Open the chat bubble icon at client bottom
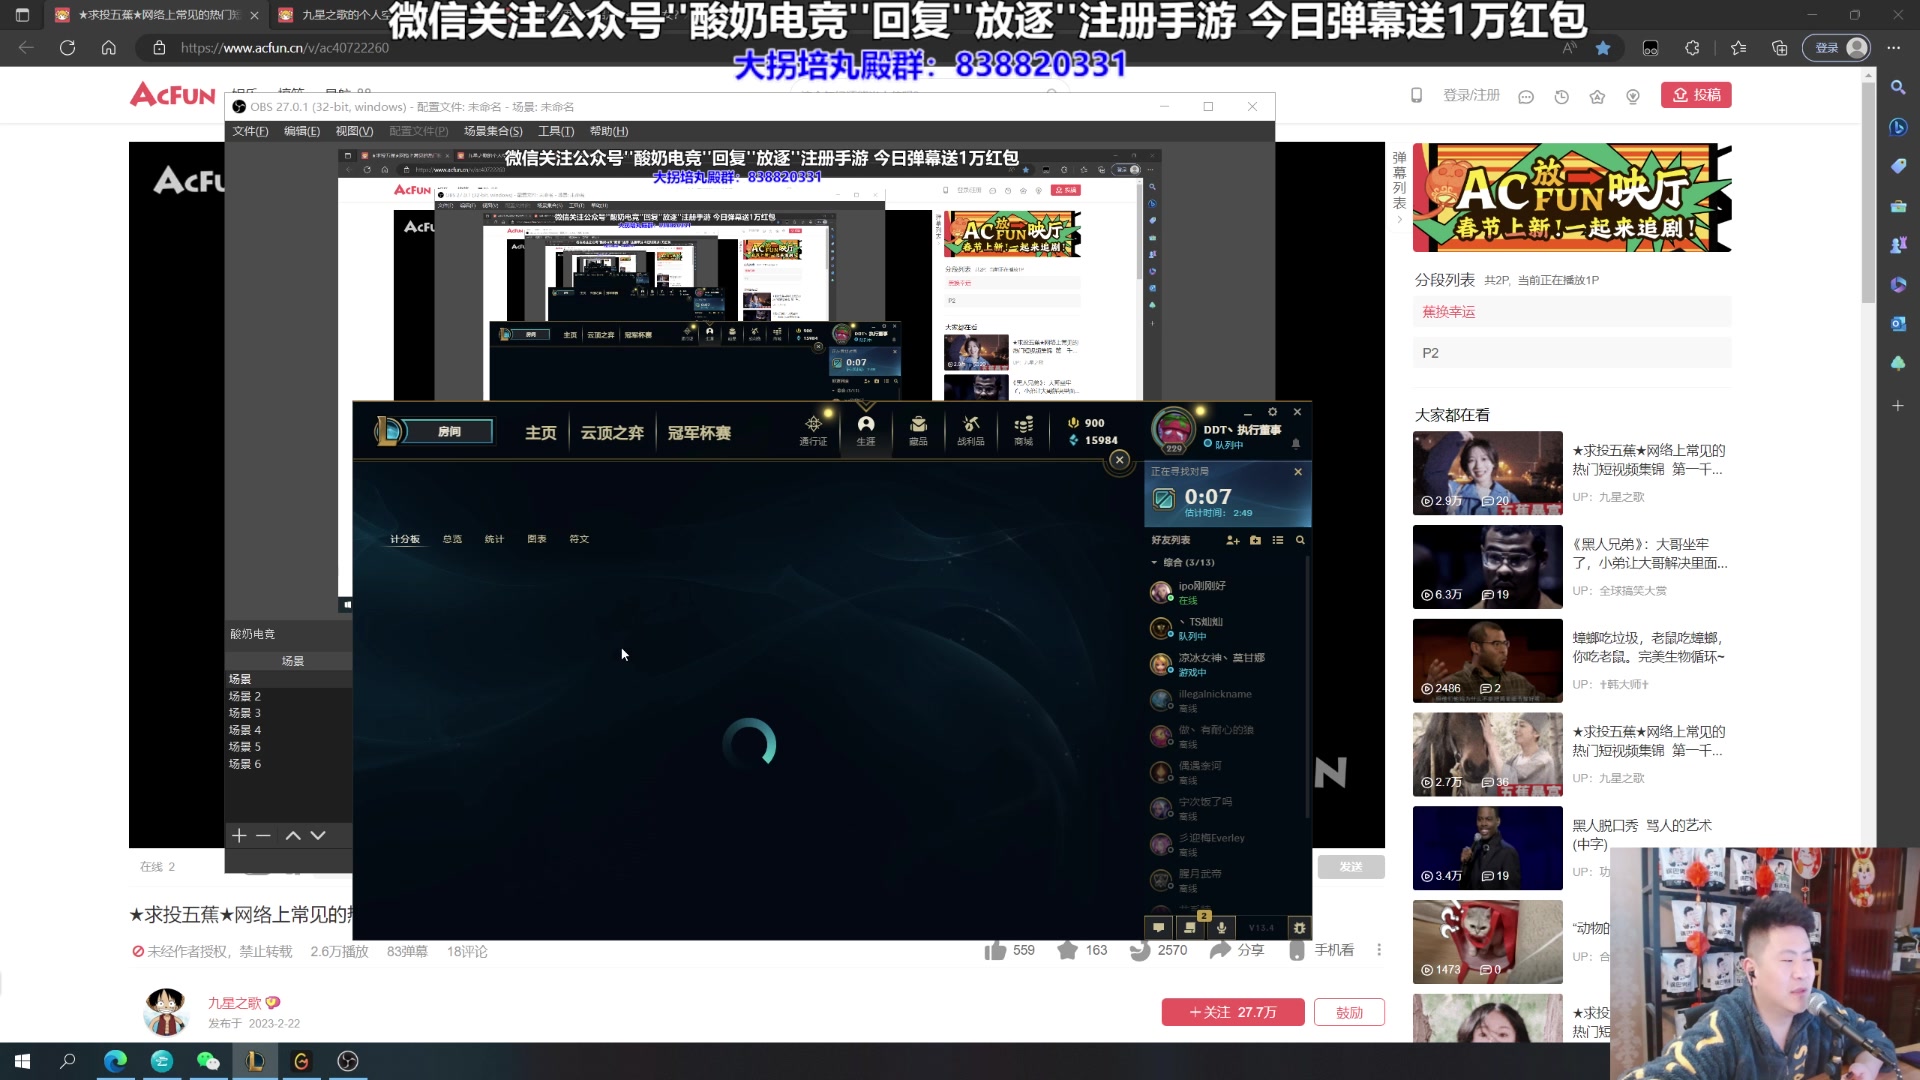The height and width of the screenshot is (1080, 1920). 1158,928
